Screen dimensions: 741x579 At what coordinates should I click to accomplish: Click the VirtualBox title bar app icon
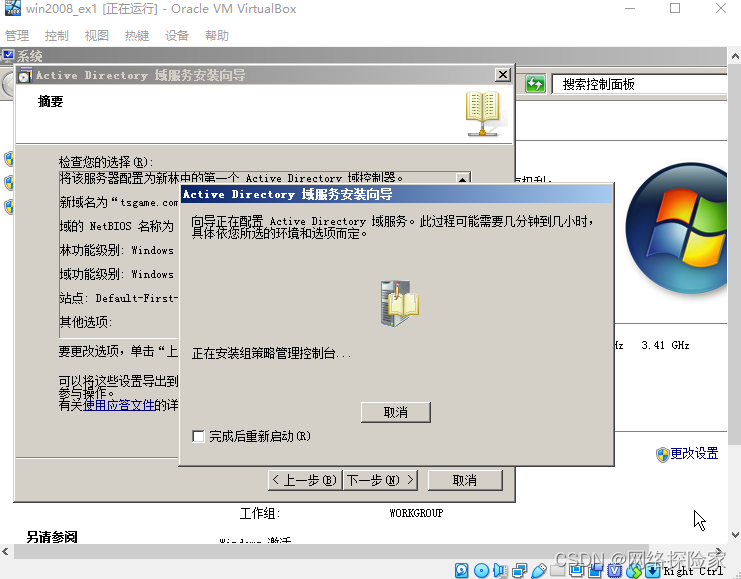13,9
